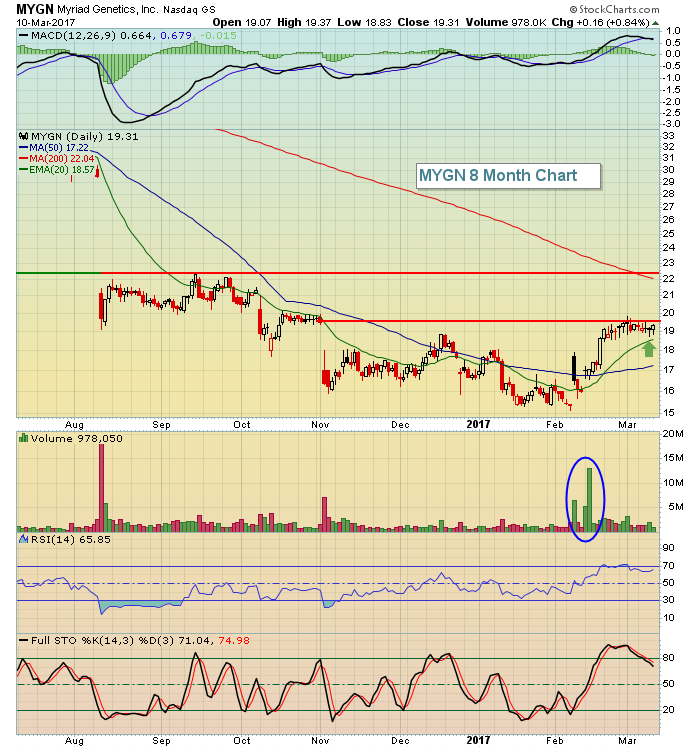Select the 10-Mar-2017 date label
Viewport: 700px width, 748px height.
coord(46,22)
